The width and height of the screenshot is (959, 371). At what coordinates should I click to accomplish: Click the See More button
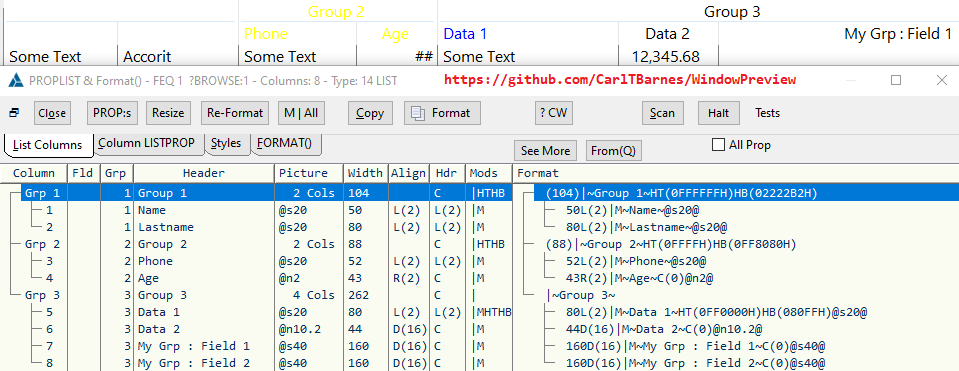[545, 150]
